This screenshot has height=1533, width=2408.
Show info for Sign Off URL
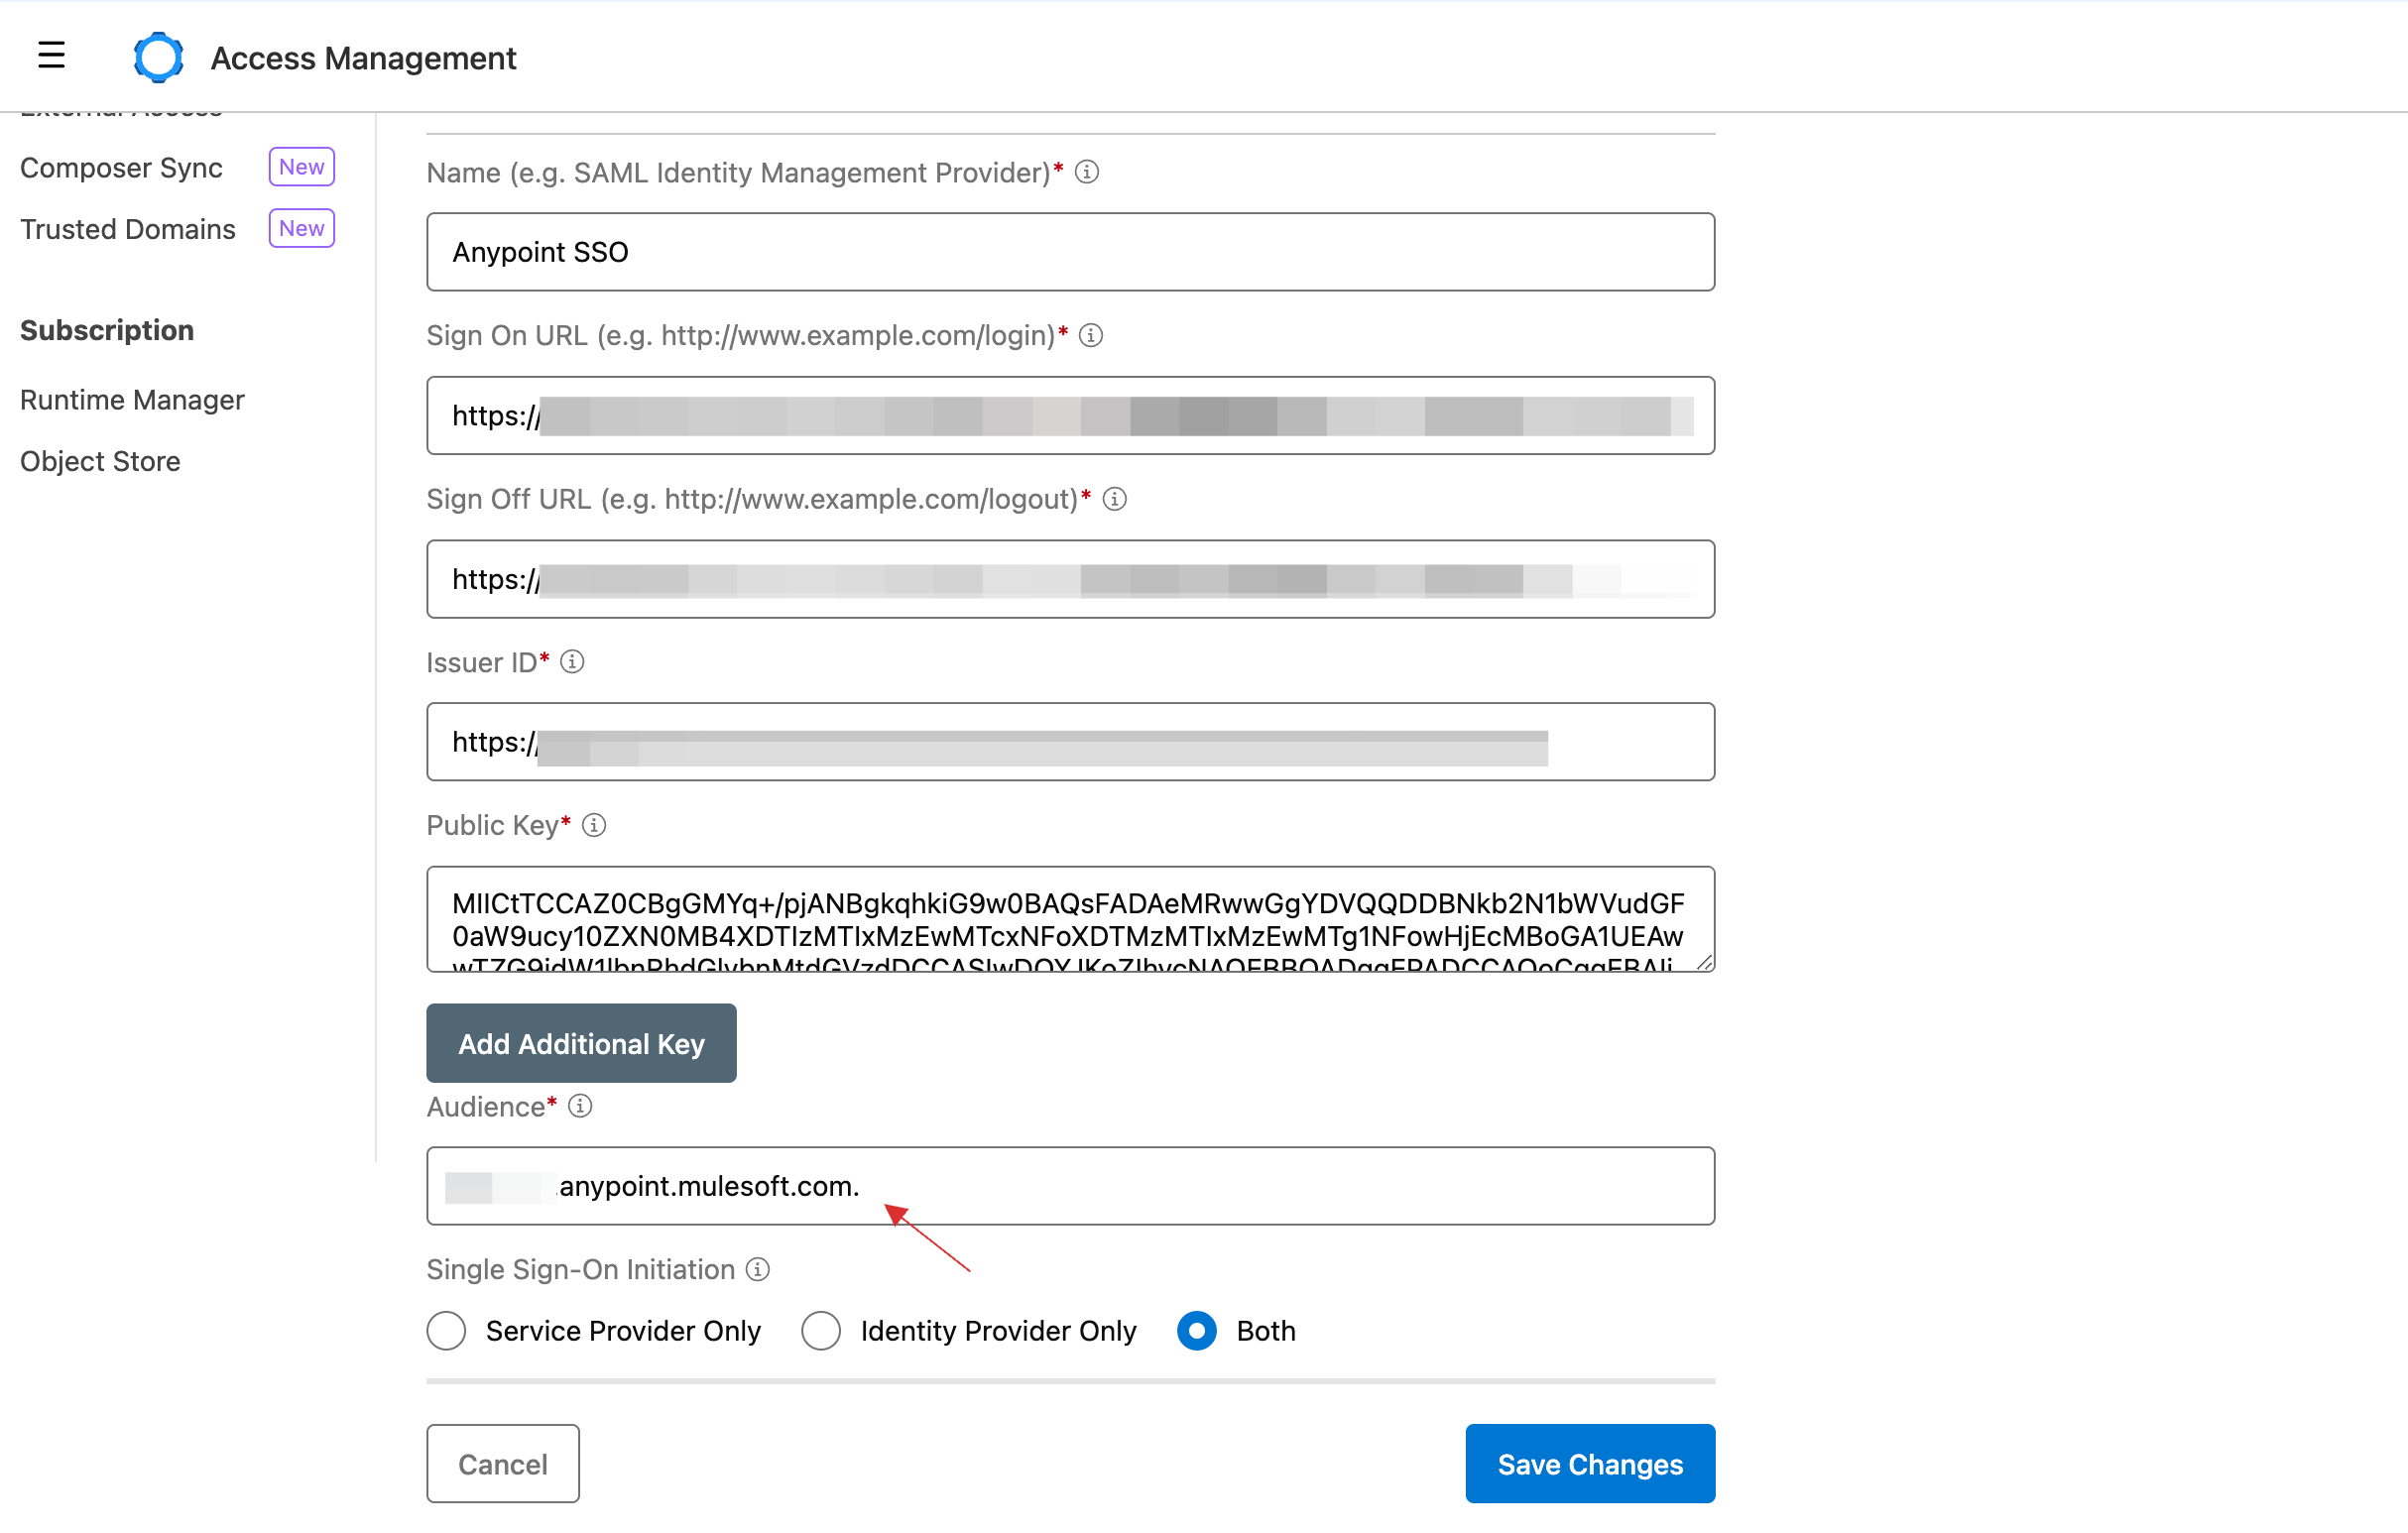pyautogui.click(x=1115, y=499)
